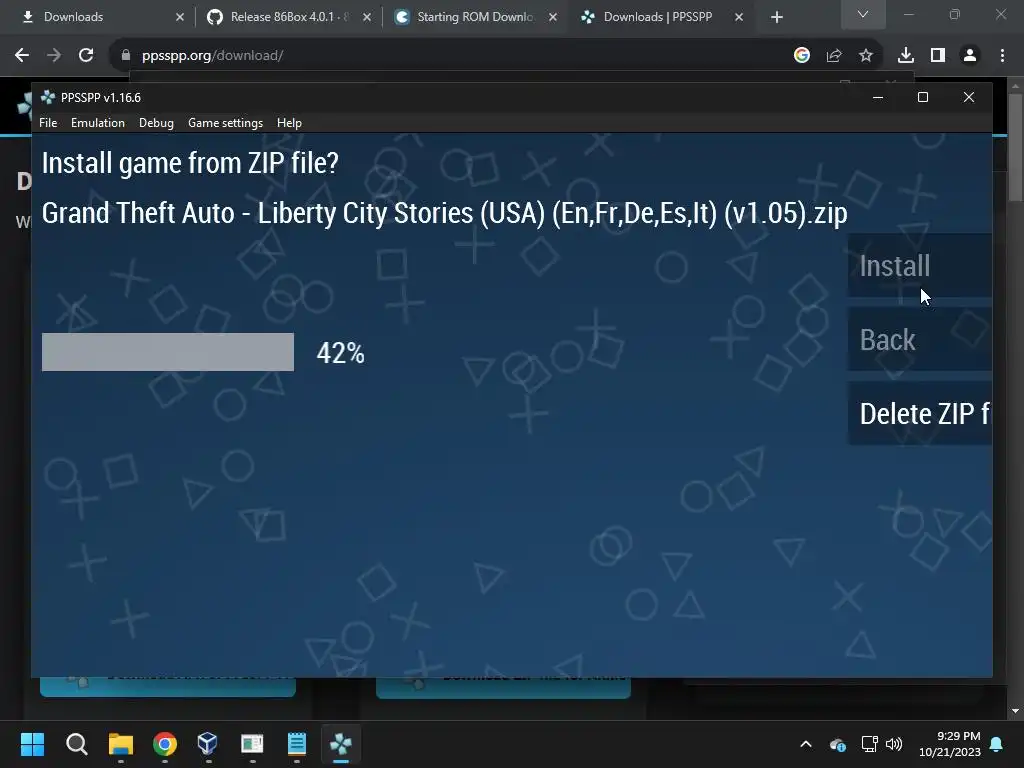Bookmark this page with the star icon
This screenshot has width=1024, height=768.
coord(866,56)
